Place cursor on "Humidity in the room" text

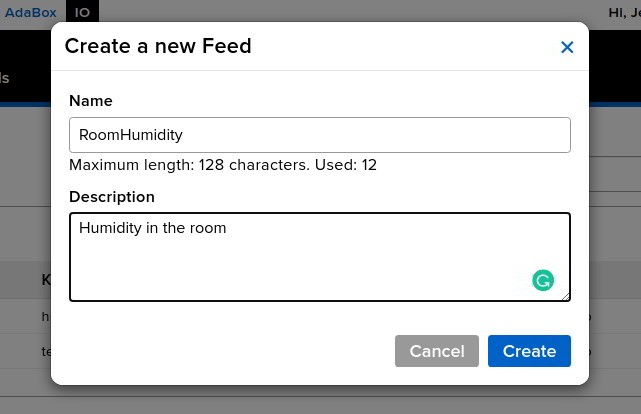(152, 228)
